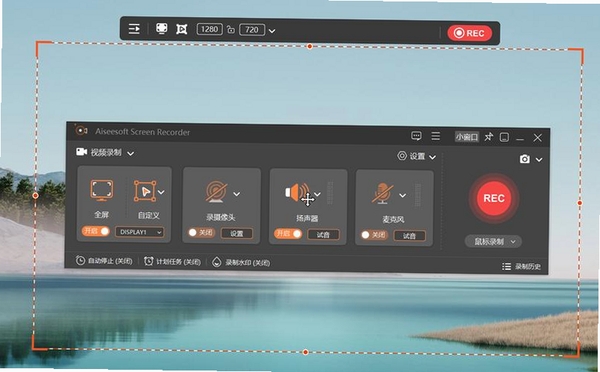Image resolution: width=600 pixels, height=372 pixels.
Task: Adjust the speaker volume level meter
Action: pyautogui.click(x=330, y=194)
